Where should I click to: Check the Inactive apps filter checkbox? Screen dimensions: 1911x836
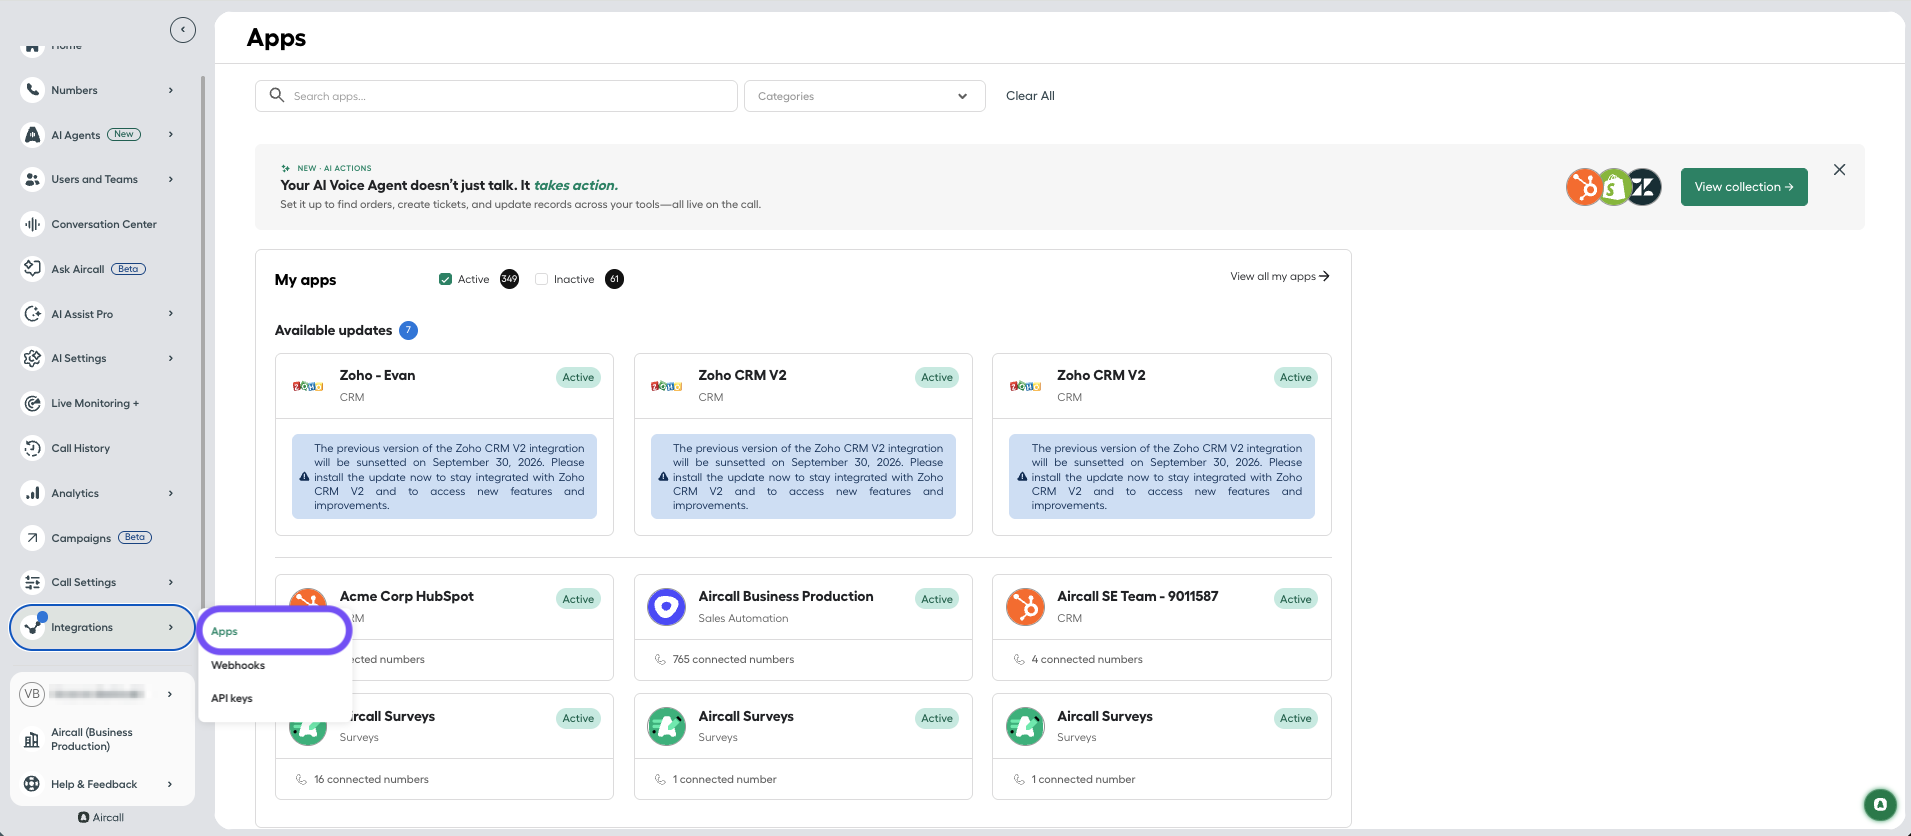click(541, 279)
